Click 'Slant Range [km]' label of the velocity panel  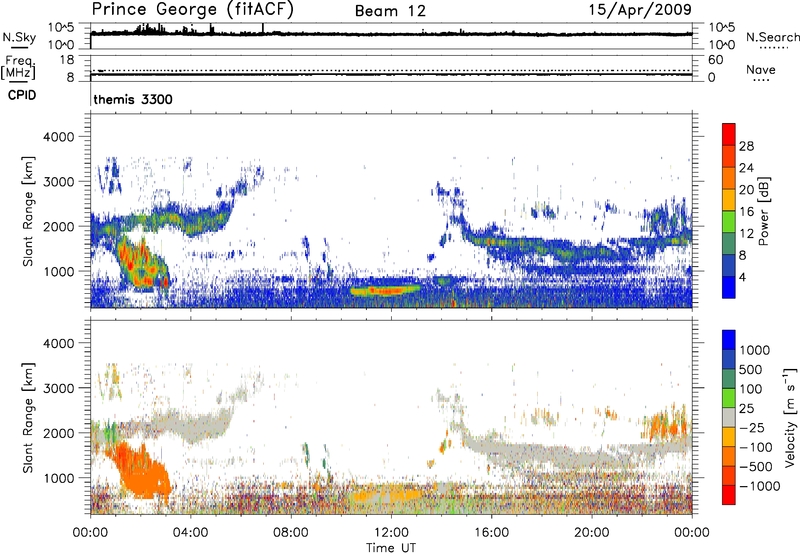point(28,418)
